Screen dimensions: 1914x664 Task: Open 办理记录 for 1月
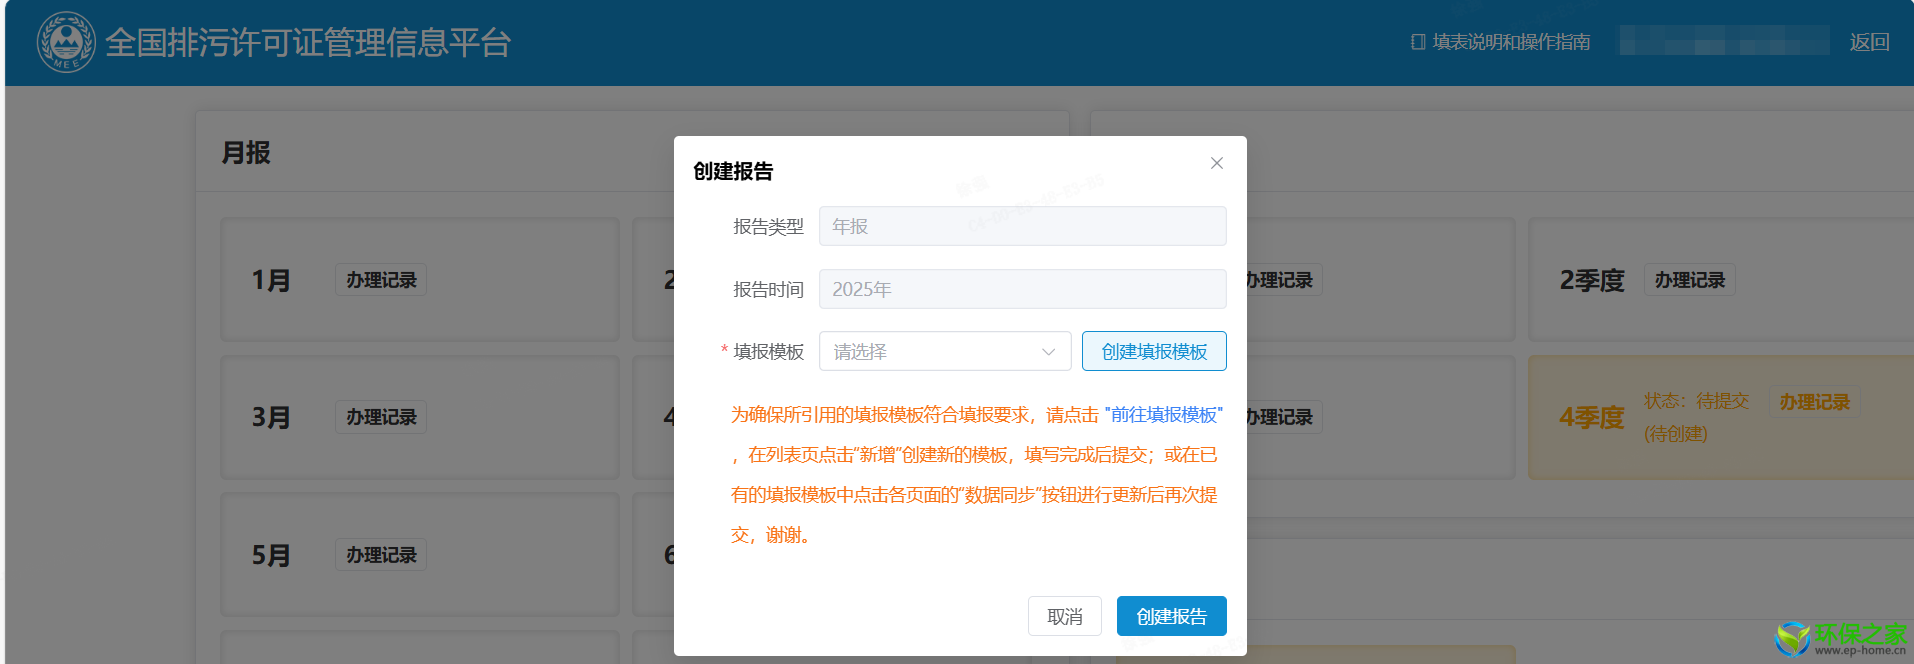pos(381,280)
